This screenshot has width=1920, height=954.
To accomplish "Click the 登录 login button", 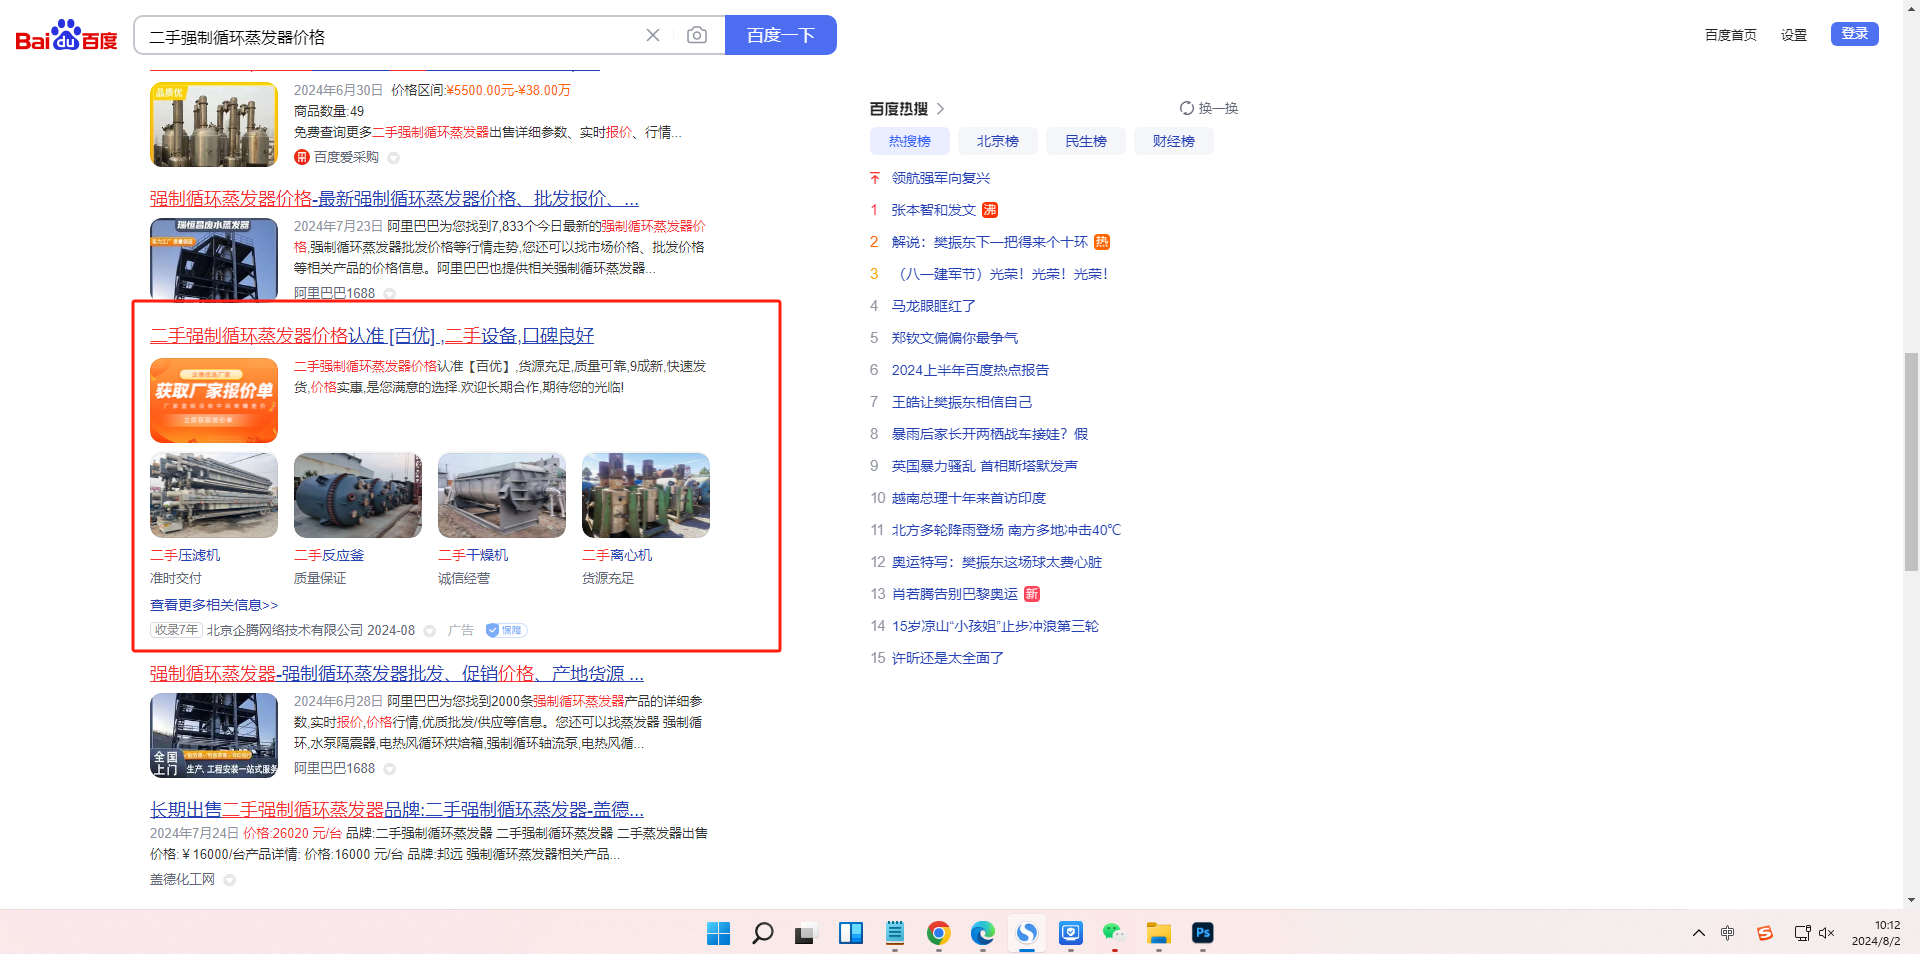I will 1854,34.
